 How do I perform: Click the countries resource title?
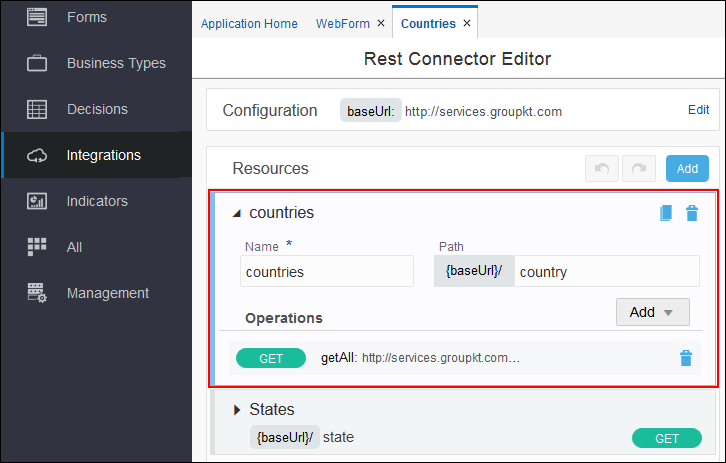click(x=282, y=213)
